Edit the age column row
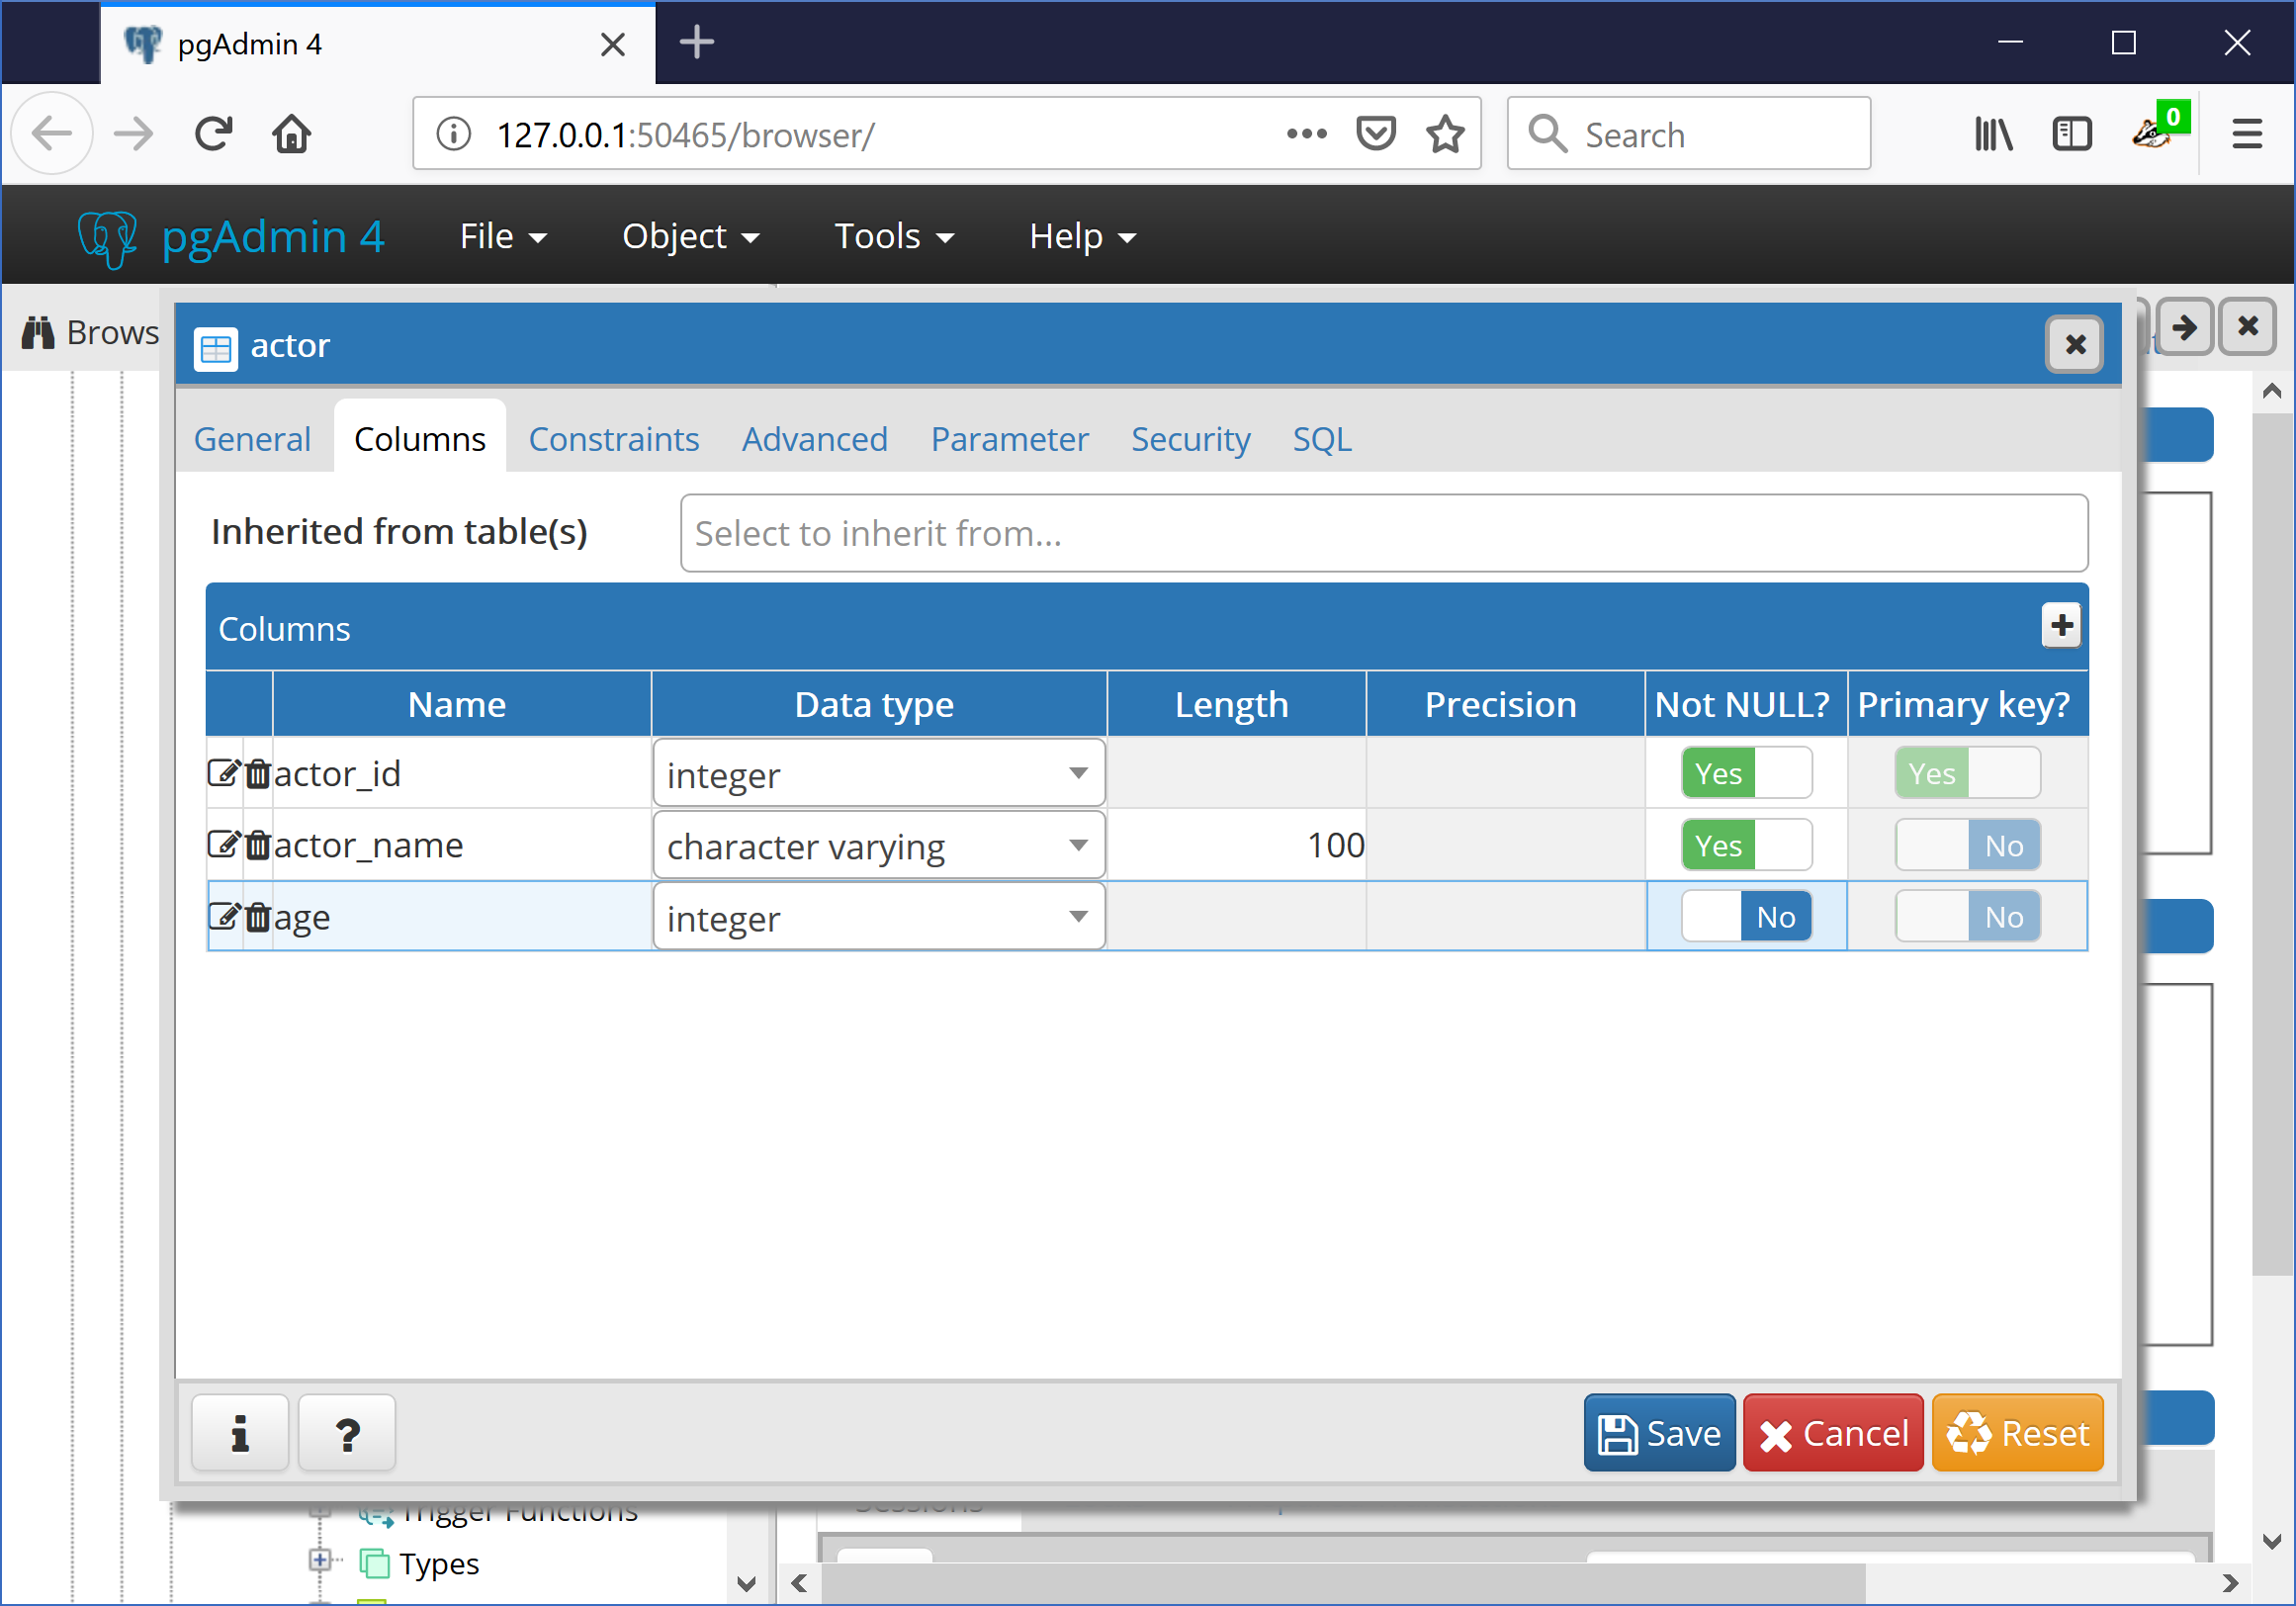Viewport: 2296px width, 1606px height. 224,917
